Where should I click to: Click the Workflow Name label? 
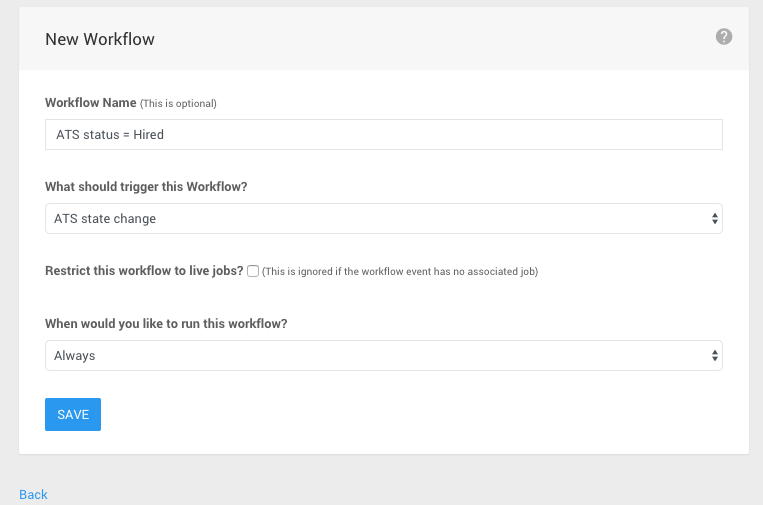91,103
